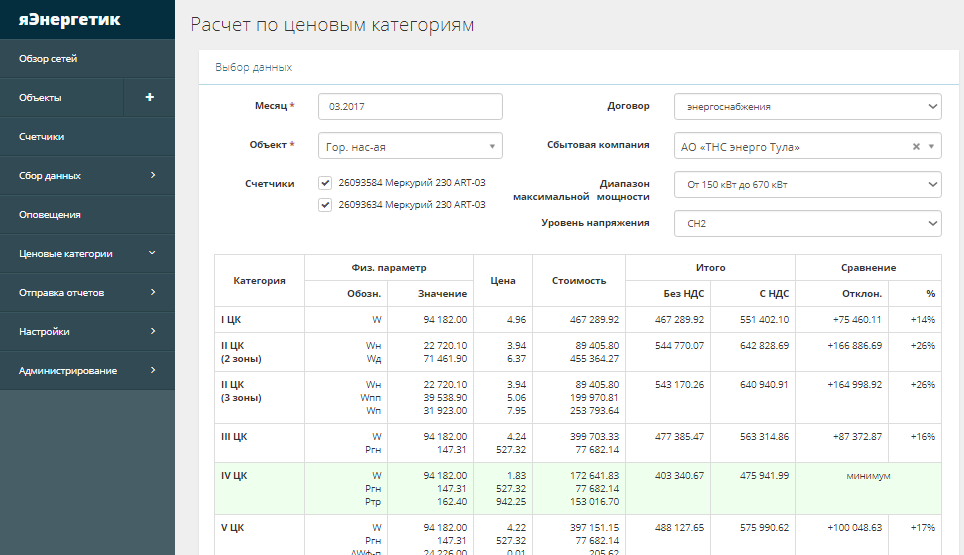Click the минимум label in IV ЦК row

point(868,476)
